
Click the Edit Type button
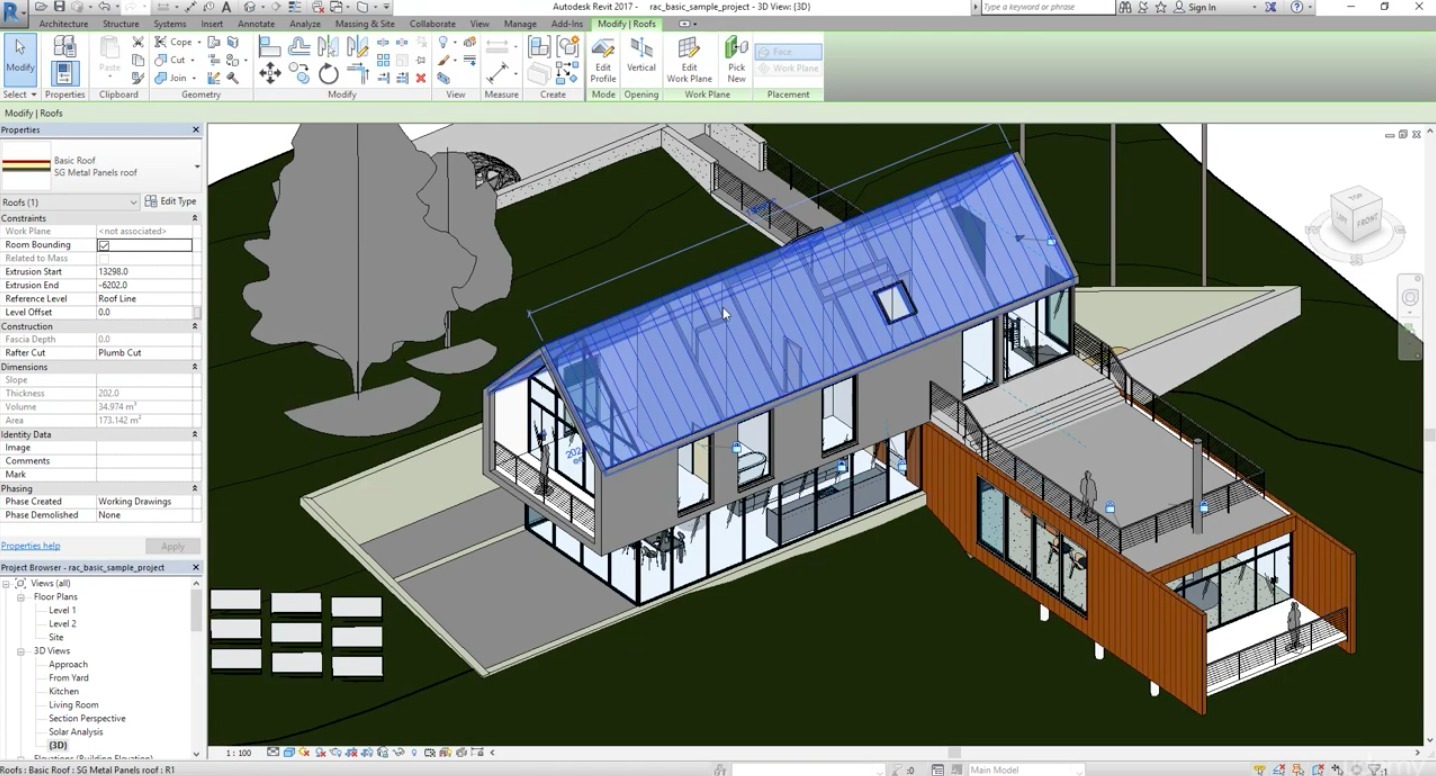pos(171,201)
